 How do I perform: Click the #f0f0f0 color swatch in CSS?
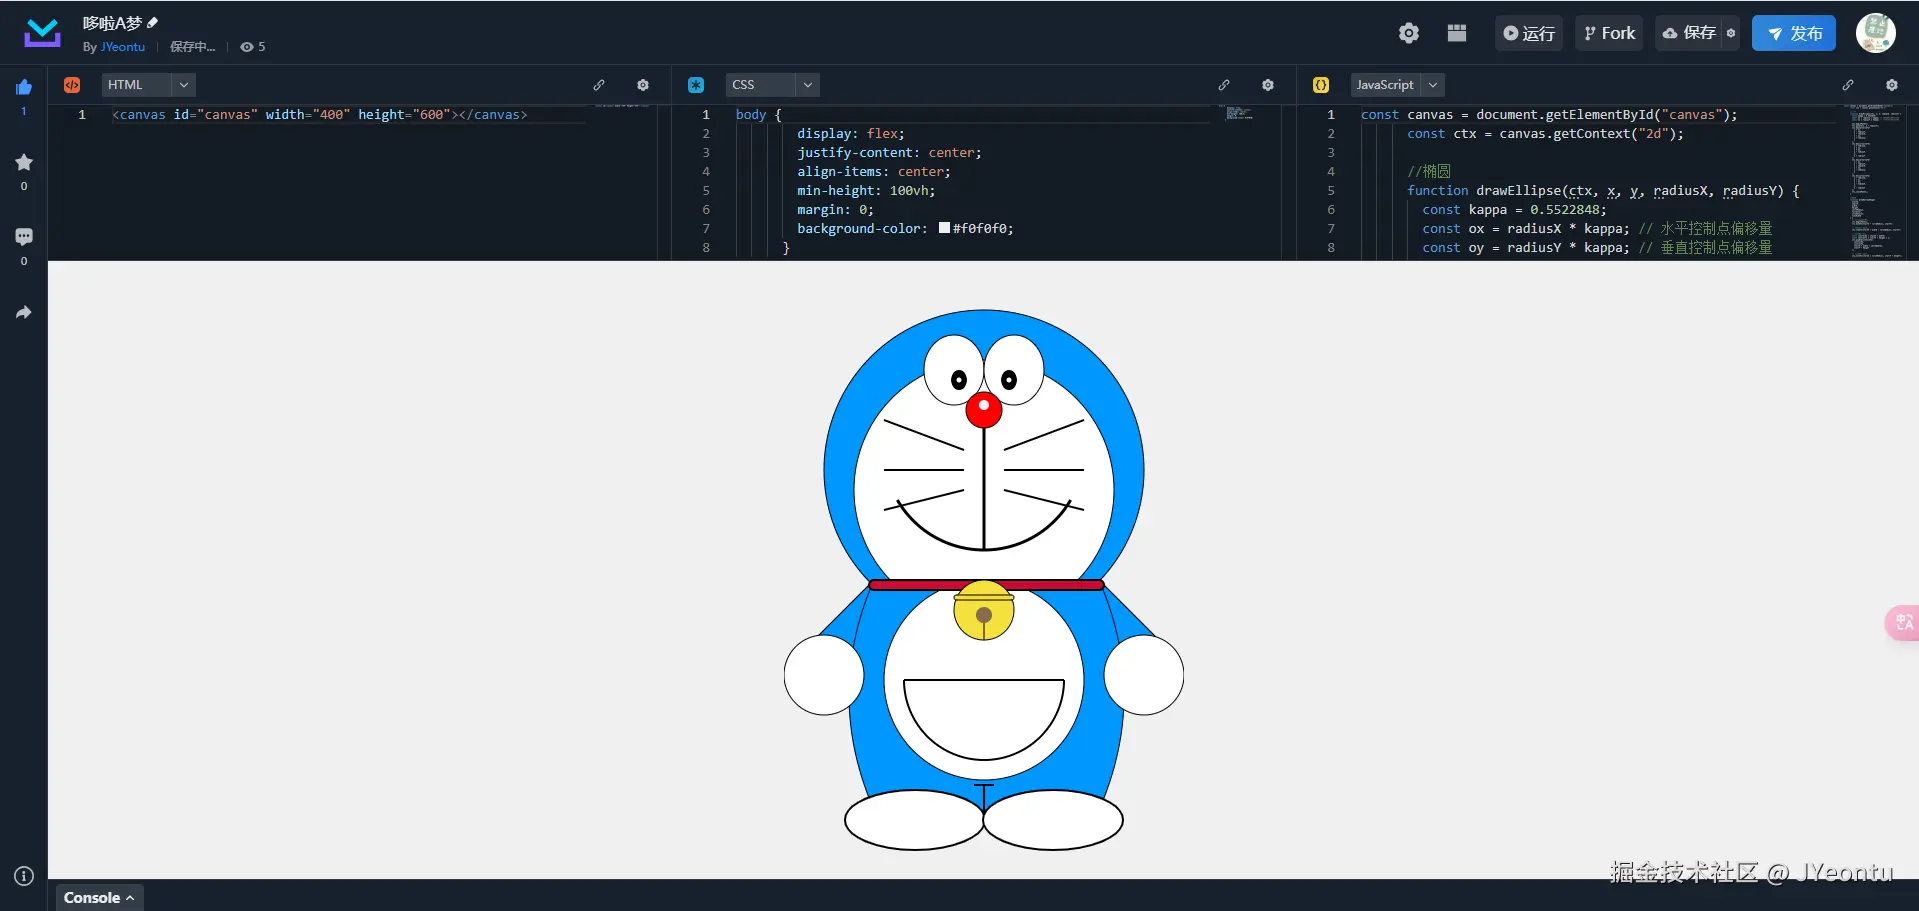944,228
